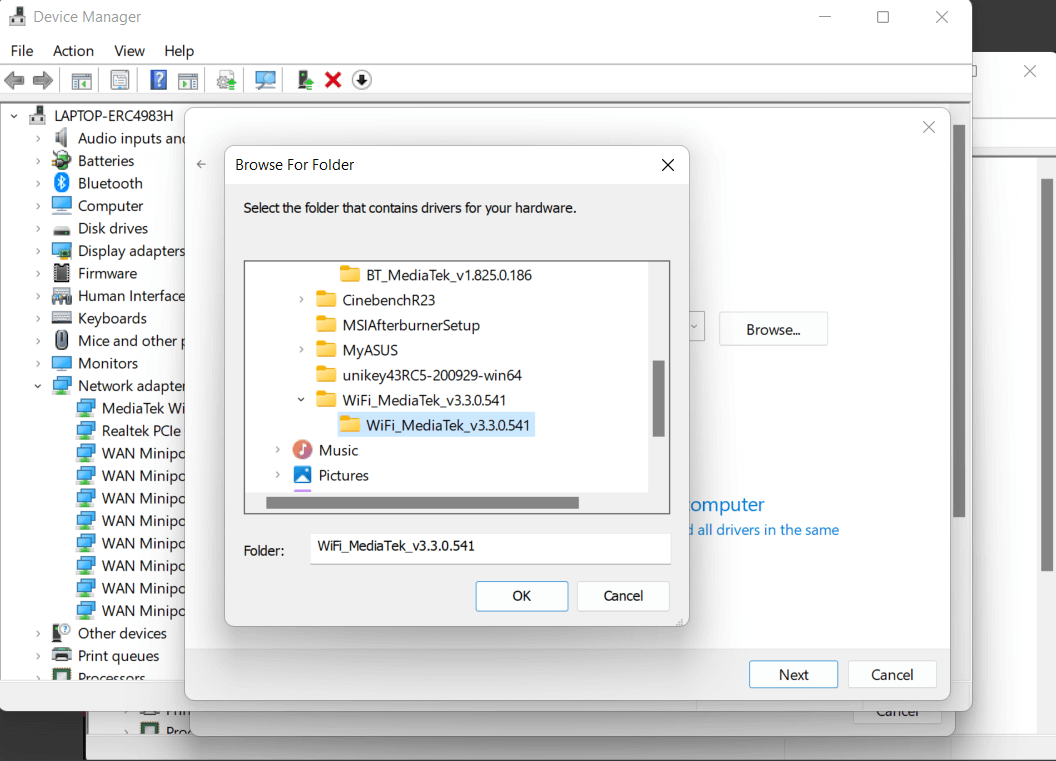Click the red X Uninstall device icon
This screenshot has width=1056, height=761.
333,80
